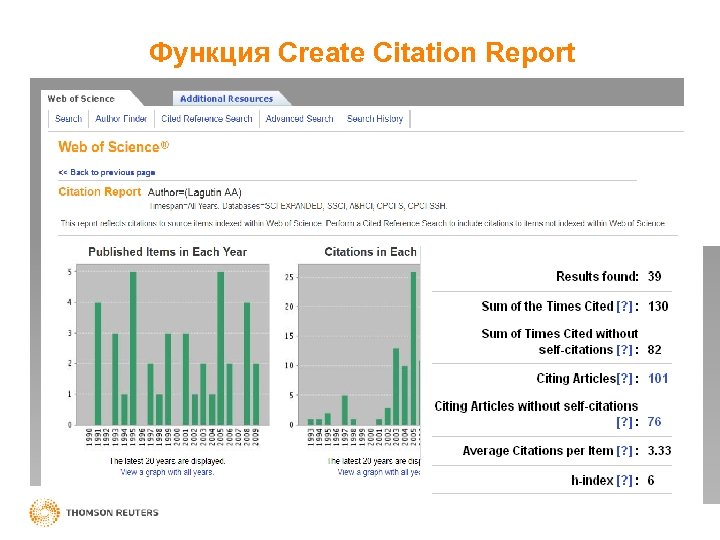
Task: Go to the Search menu item
Action: [x=68, y=119]
